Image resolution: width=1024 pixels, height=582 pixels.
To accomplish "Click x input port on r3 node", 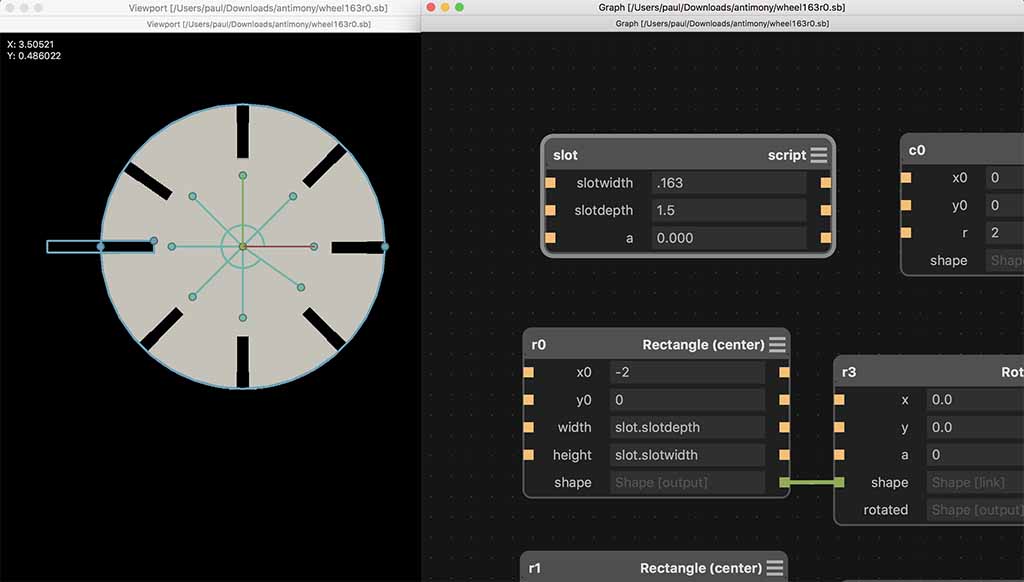I will pyautogui.click(x=839, y=400).
